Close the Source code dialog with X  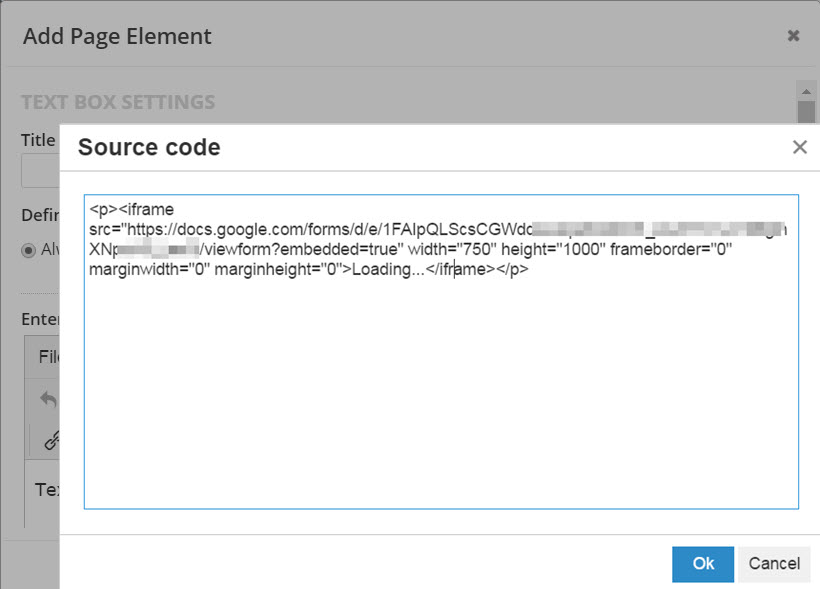pyautogui.click(x=799, y=148)
